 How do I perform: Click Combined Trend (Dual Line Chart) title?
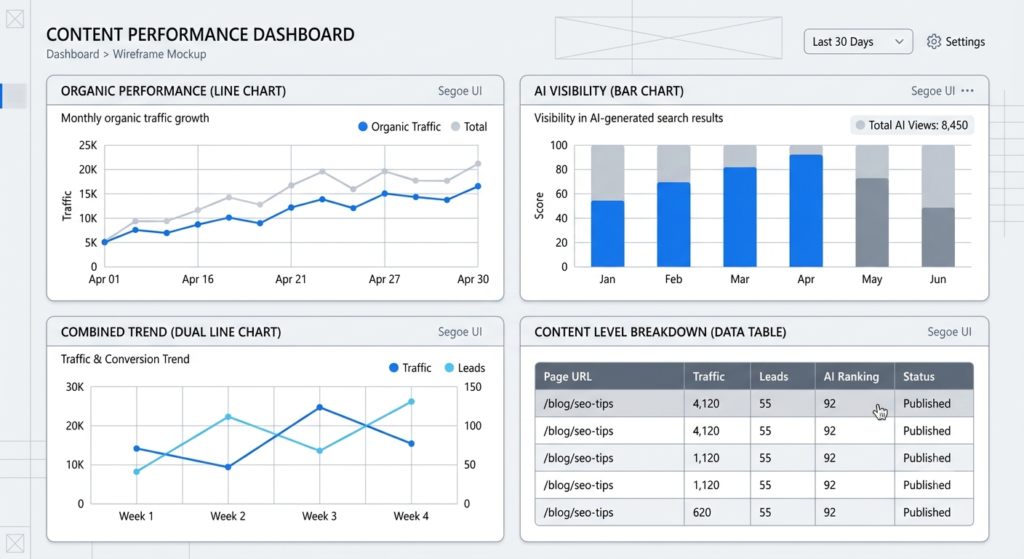pos(171,332)
